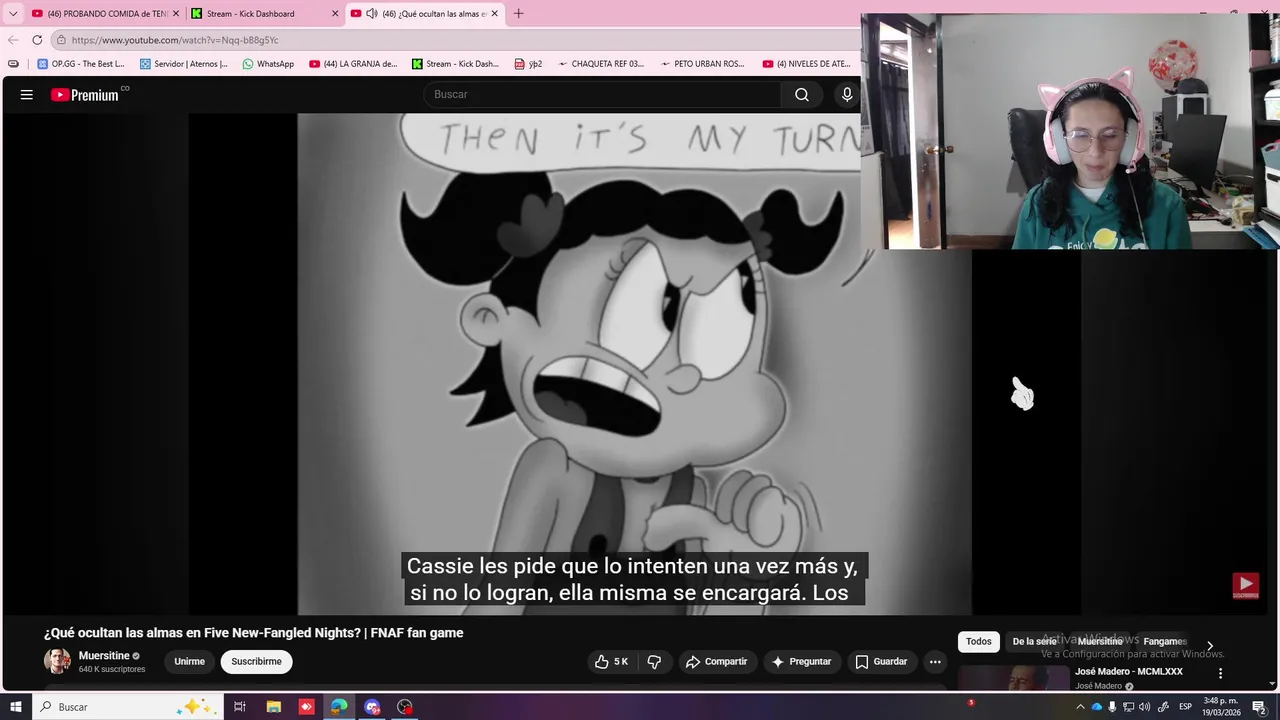Click the YouTube URL address bar
The height and width of the screenshot is (720, 1280).
point(455,40)
